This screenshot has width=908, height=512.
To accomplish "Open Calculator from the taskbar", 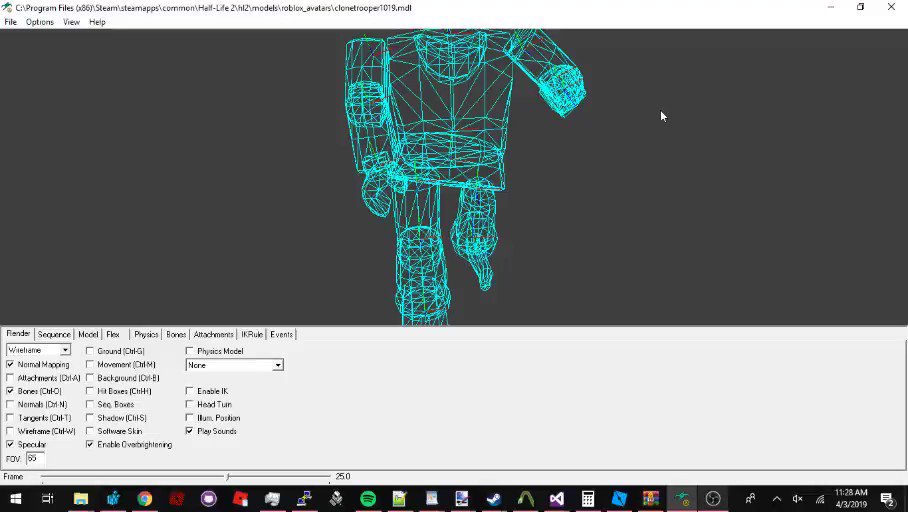I will pyautogui.click(x=588, y=498).
